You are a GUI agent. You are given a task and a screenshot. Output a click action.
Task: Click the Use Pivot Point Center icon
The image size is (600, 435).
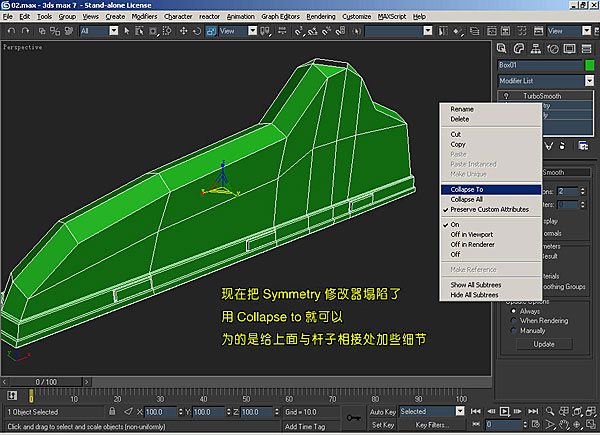(x=265, y=31)
